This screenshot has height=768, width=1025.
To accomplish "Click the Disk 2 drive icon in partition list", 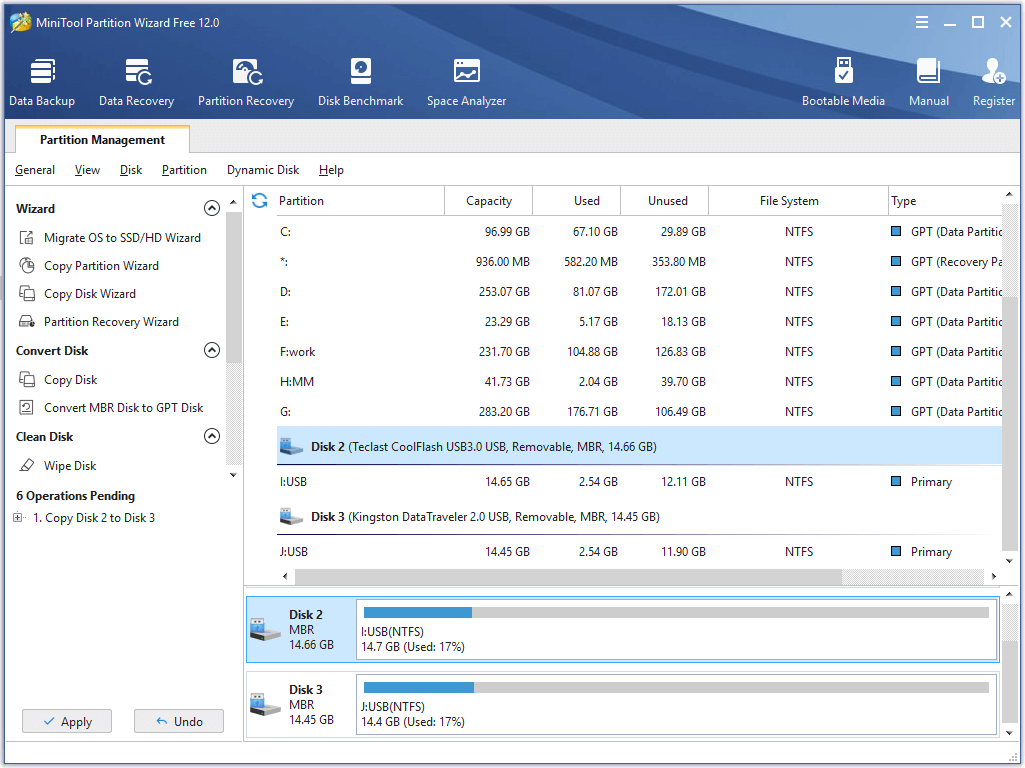I will click(291, 447).
